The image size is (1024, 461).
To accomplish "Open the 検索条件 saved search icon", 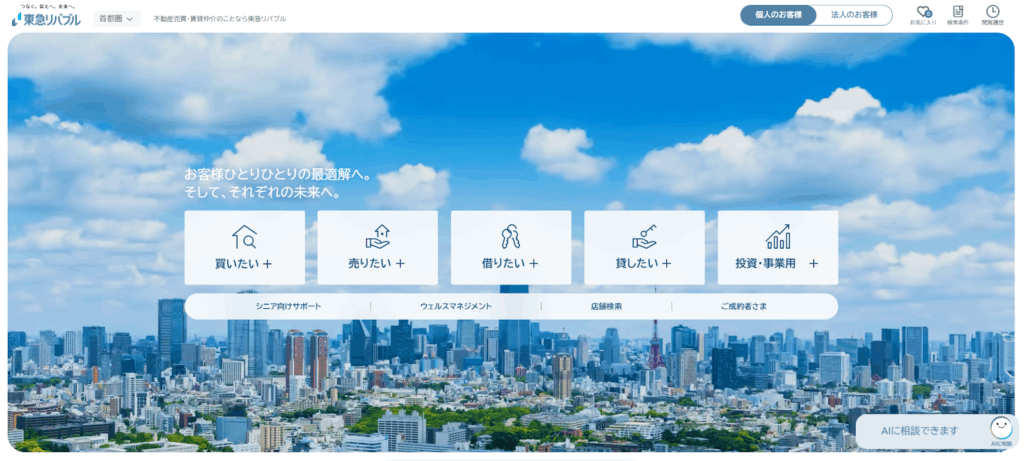I will (958, 12).
